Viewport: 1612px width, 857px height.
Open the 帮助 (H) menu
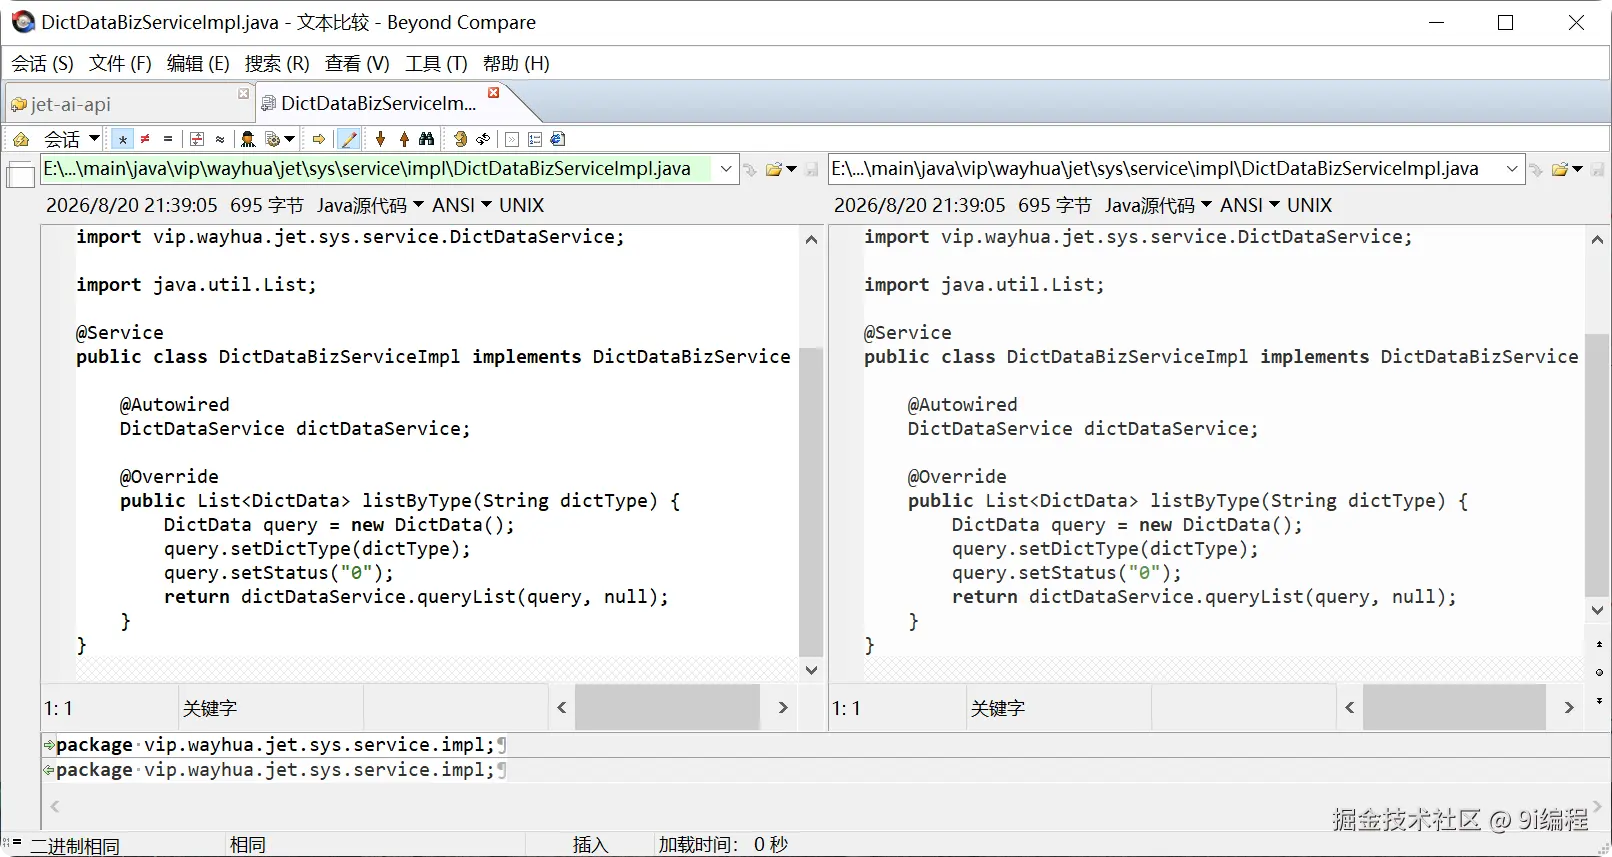pos(516,63)
